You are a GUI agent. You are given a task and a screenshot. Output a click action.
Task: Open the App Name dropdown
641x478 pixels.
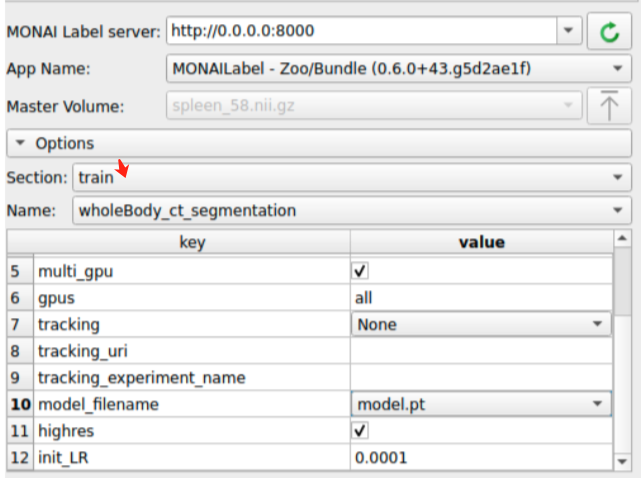[399, 69]
